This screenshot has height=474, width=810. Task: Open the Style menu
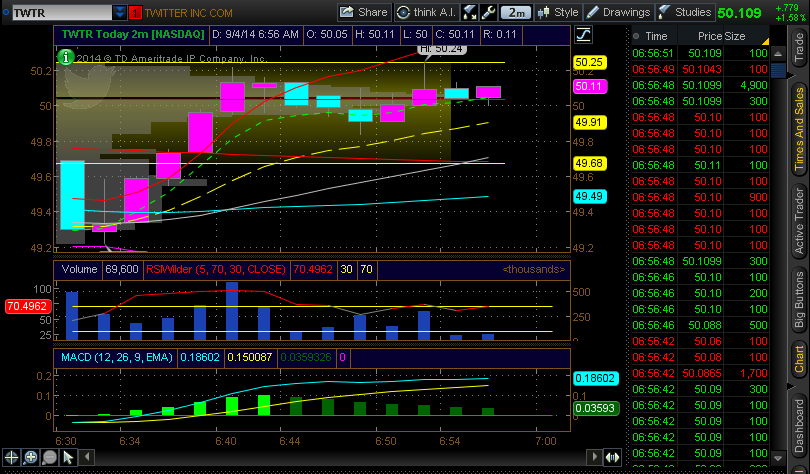coord(558,12)
